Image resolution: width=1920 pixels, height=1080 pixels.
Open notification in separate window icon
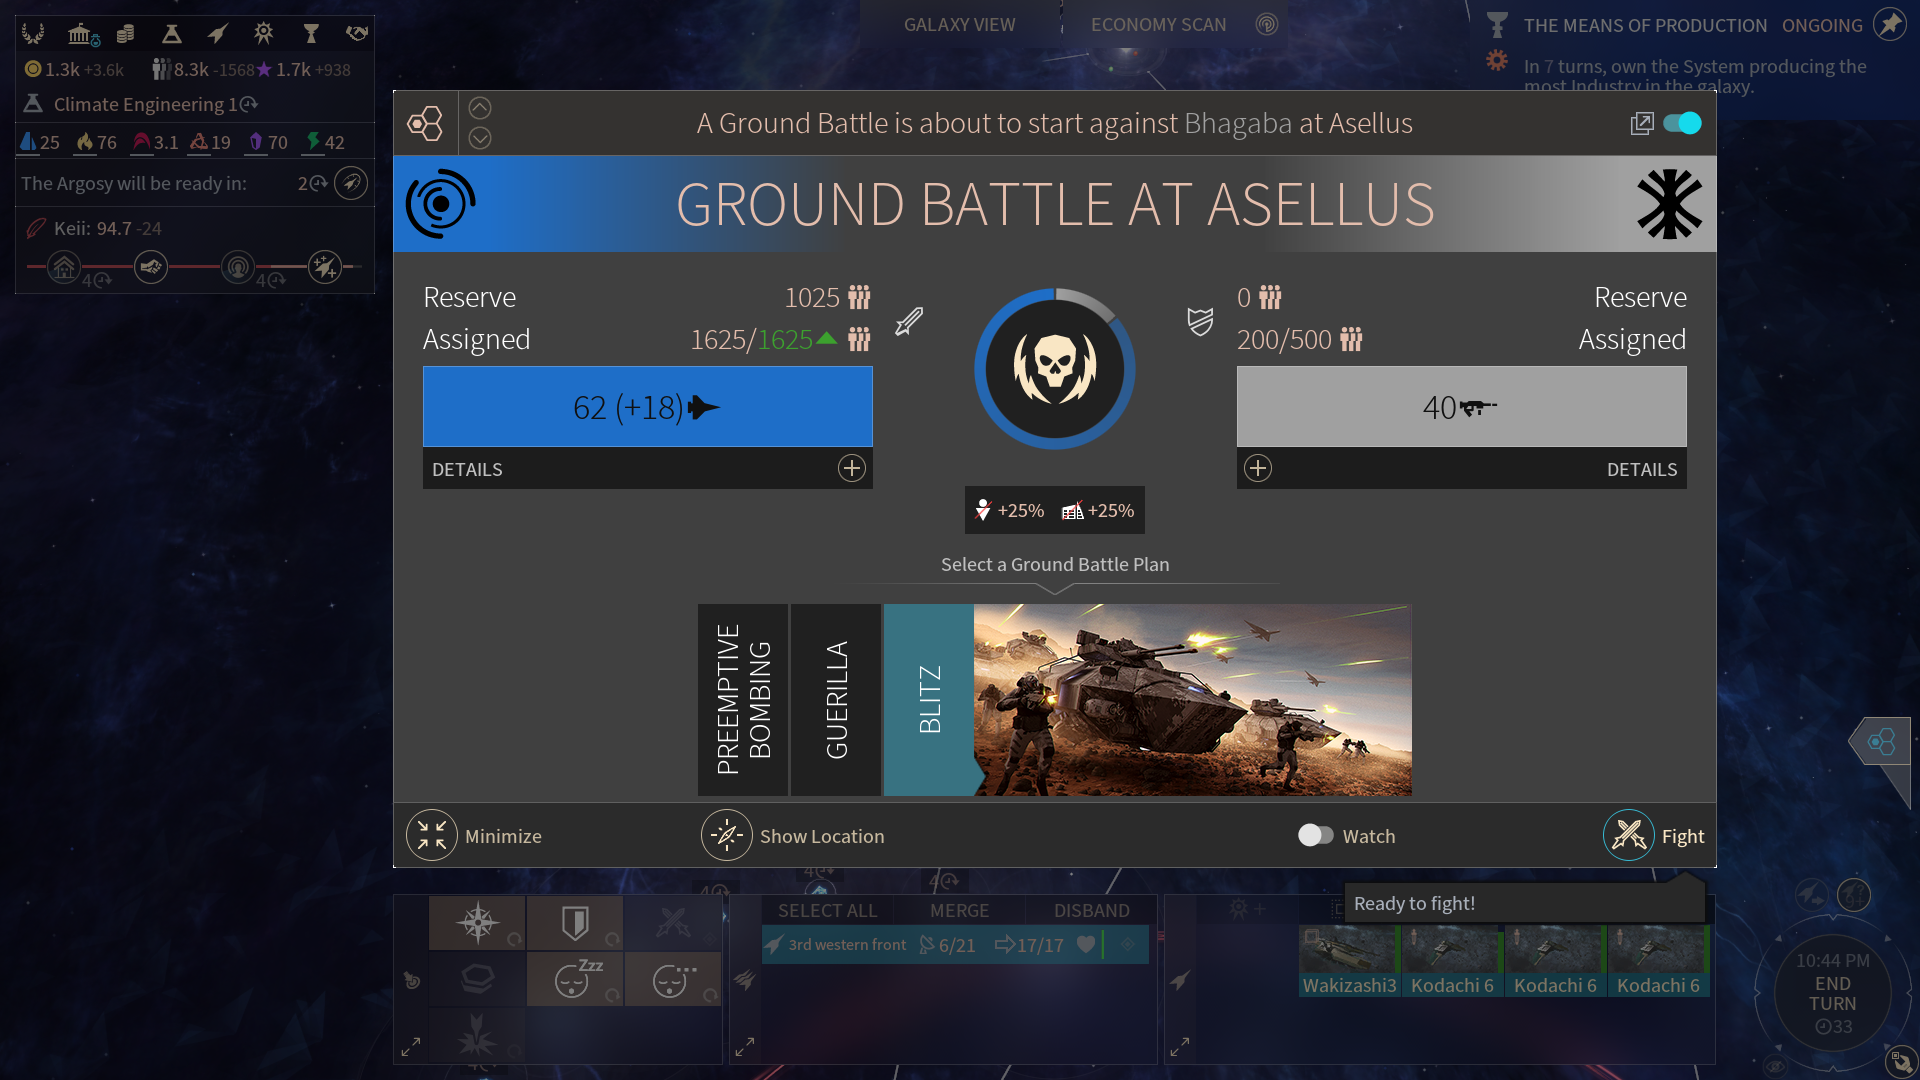click(x=1641, y=123)
